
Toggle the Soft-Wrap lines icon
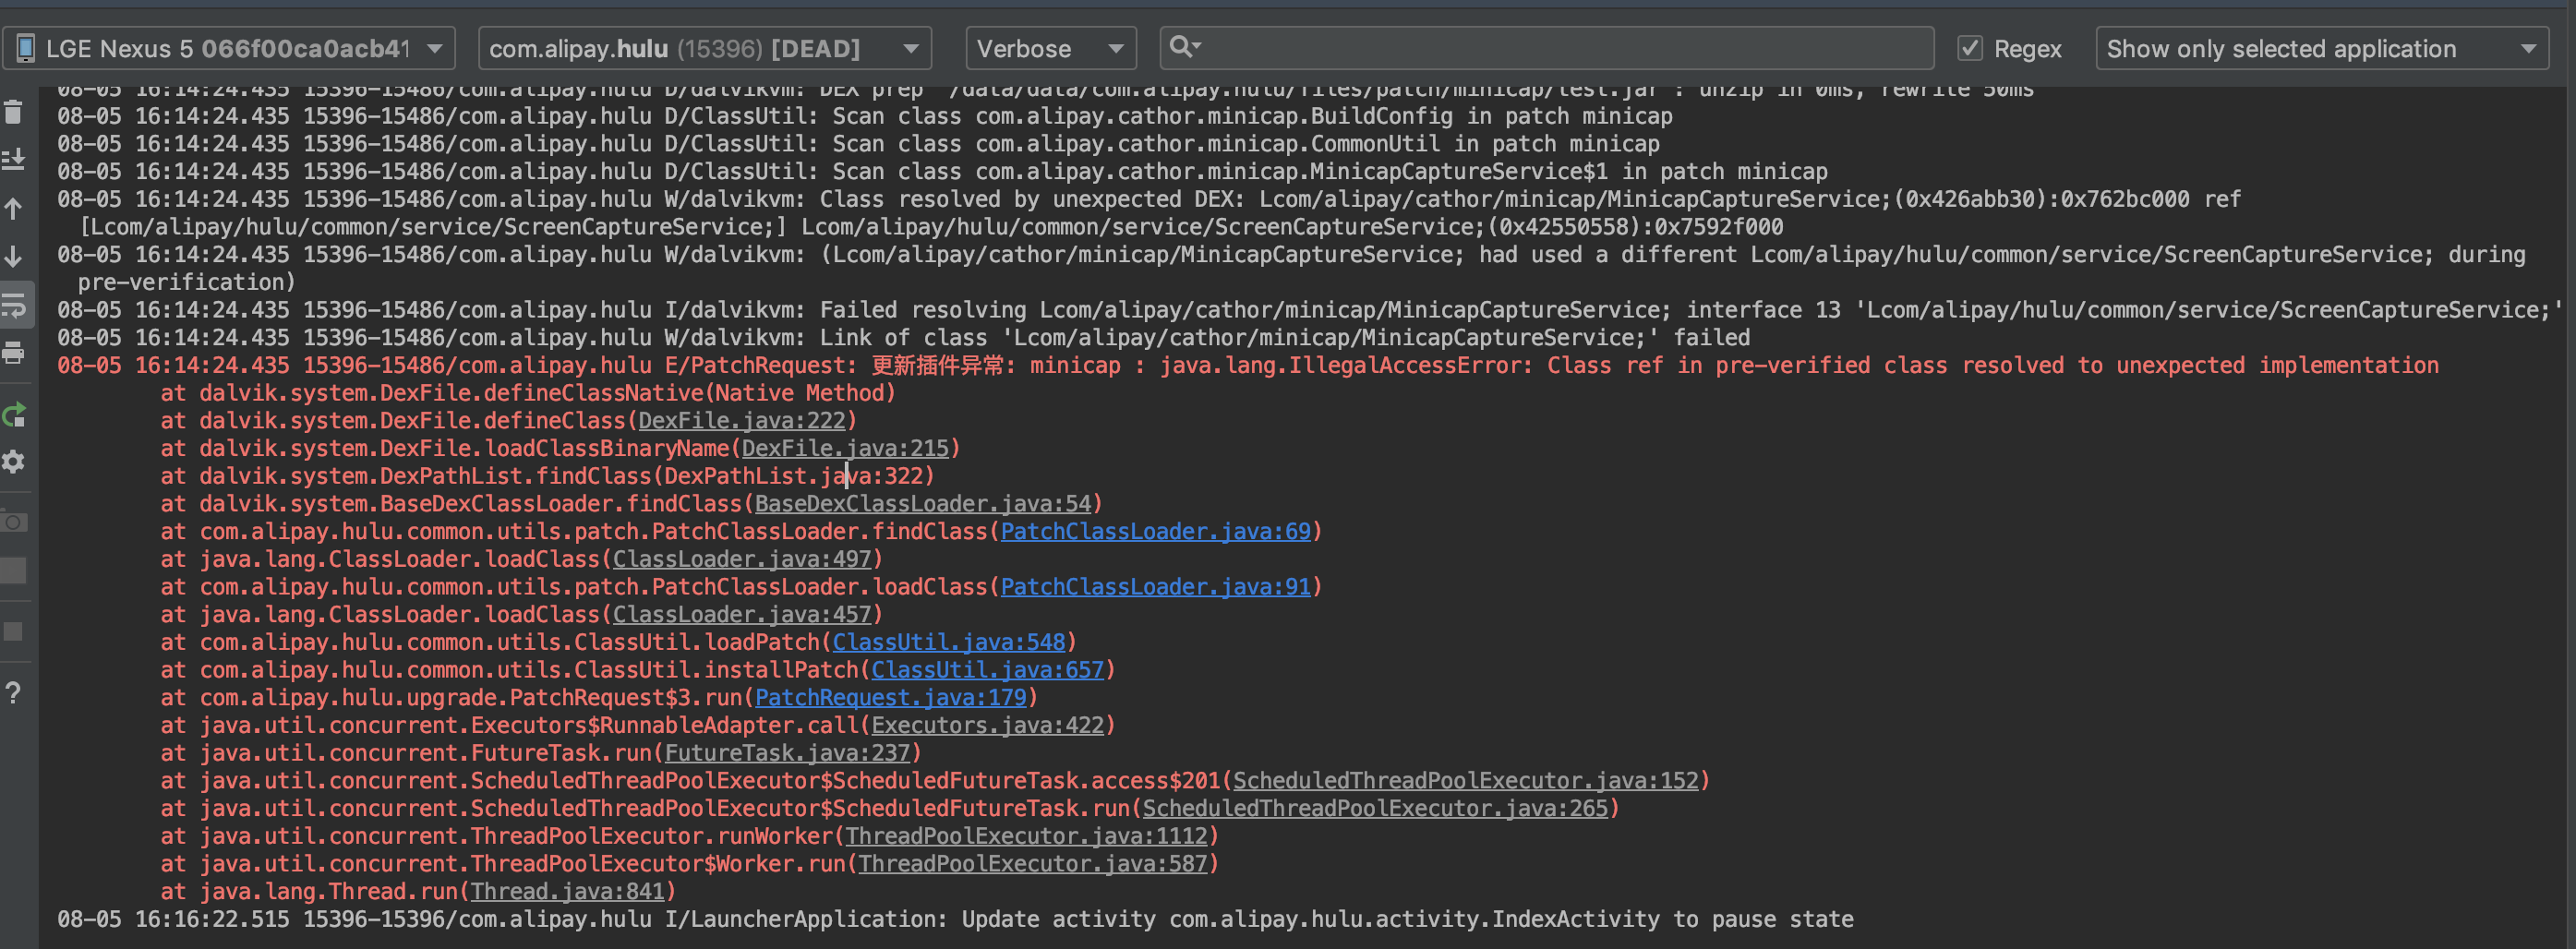tap(14, 305)
